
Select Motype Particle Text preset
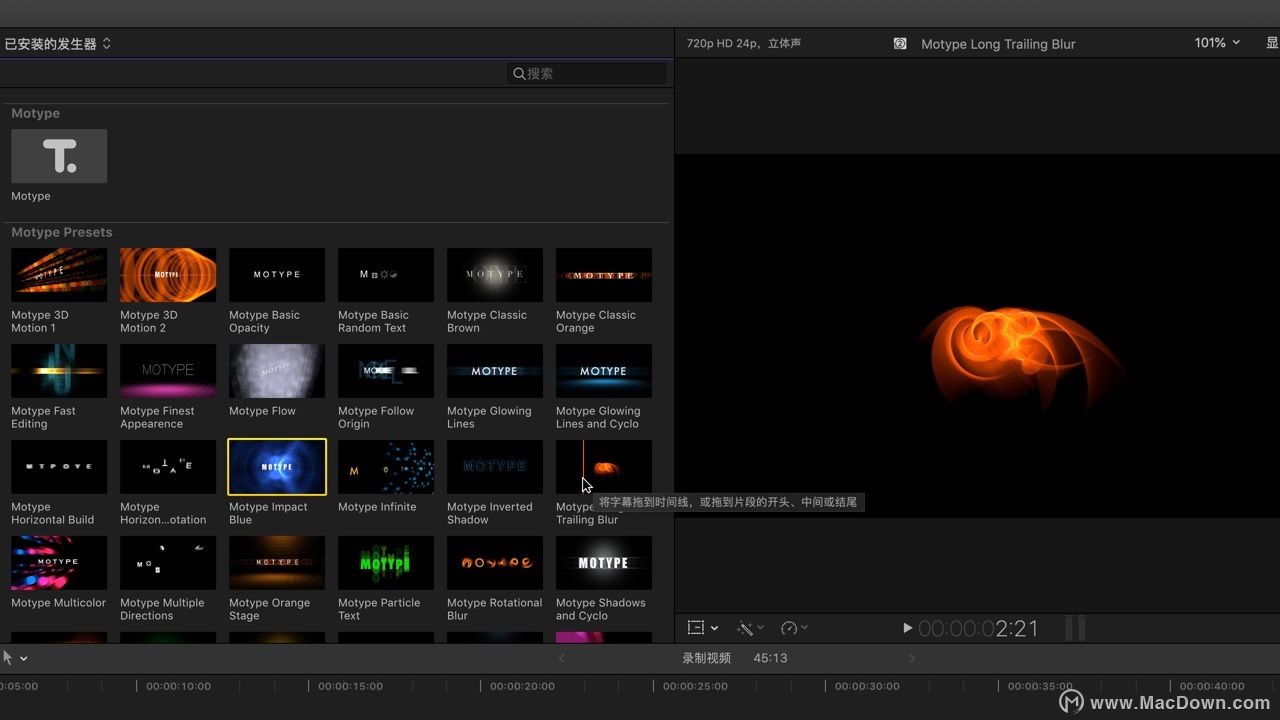click(x=386, y=563)
